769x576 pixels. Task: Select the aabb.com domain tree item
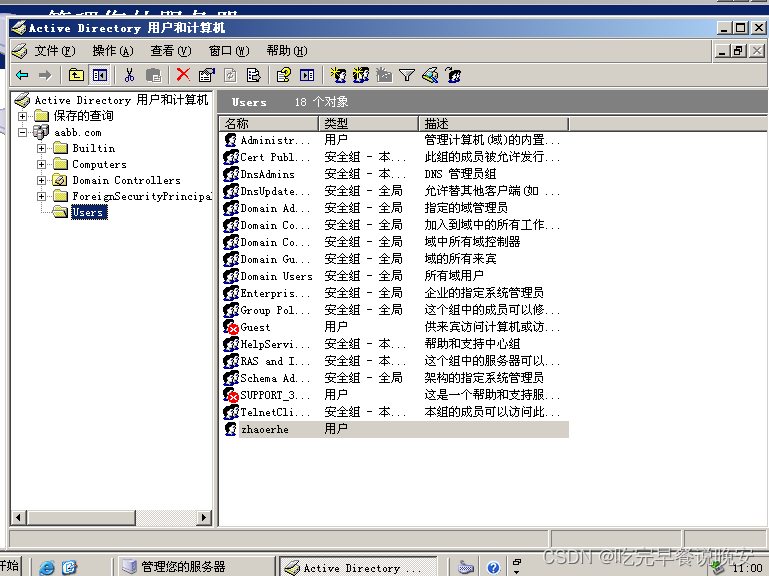coord(77,132)
